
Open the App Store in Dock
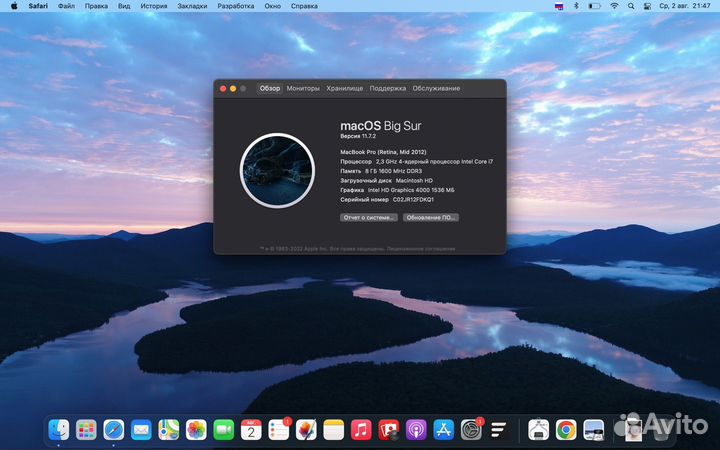click(444, 430)
